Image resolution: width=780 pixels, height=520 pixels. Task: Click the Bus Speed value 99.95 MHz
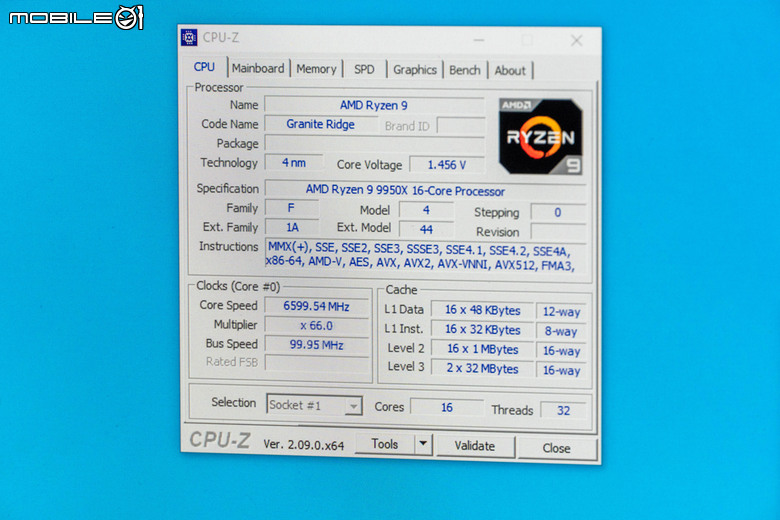click(316, 344)
